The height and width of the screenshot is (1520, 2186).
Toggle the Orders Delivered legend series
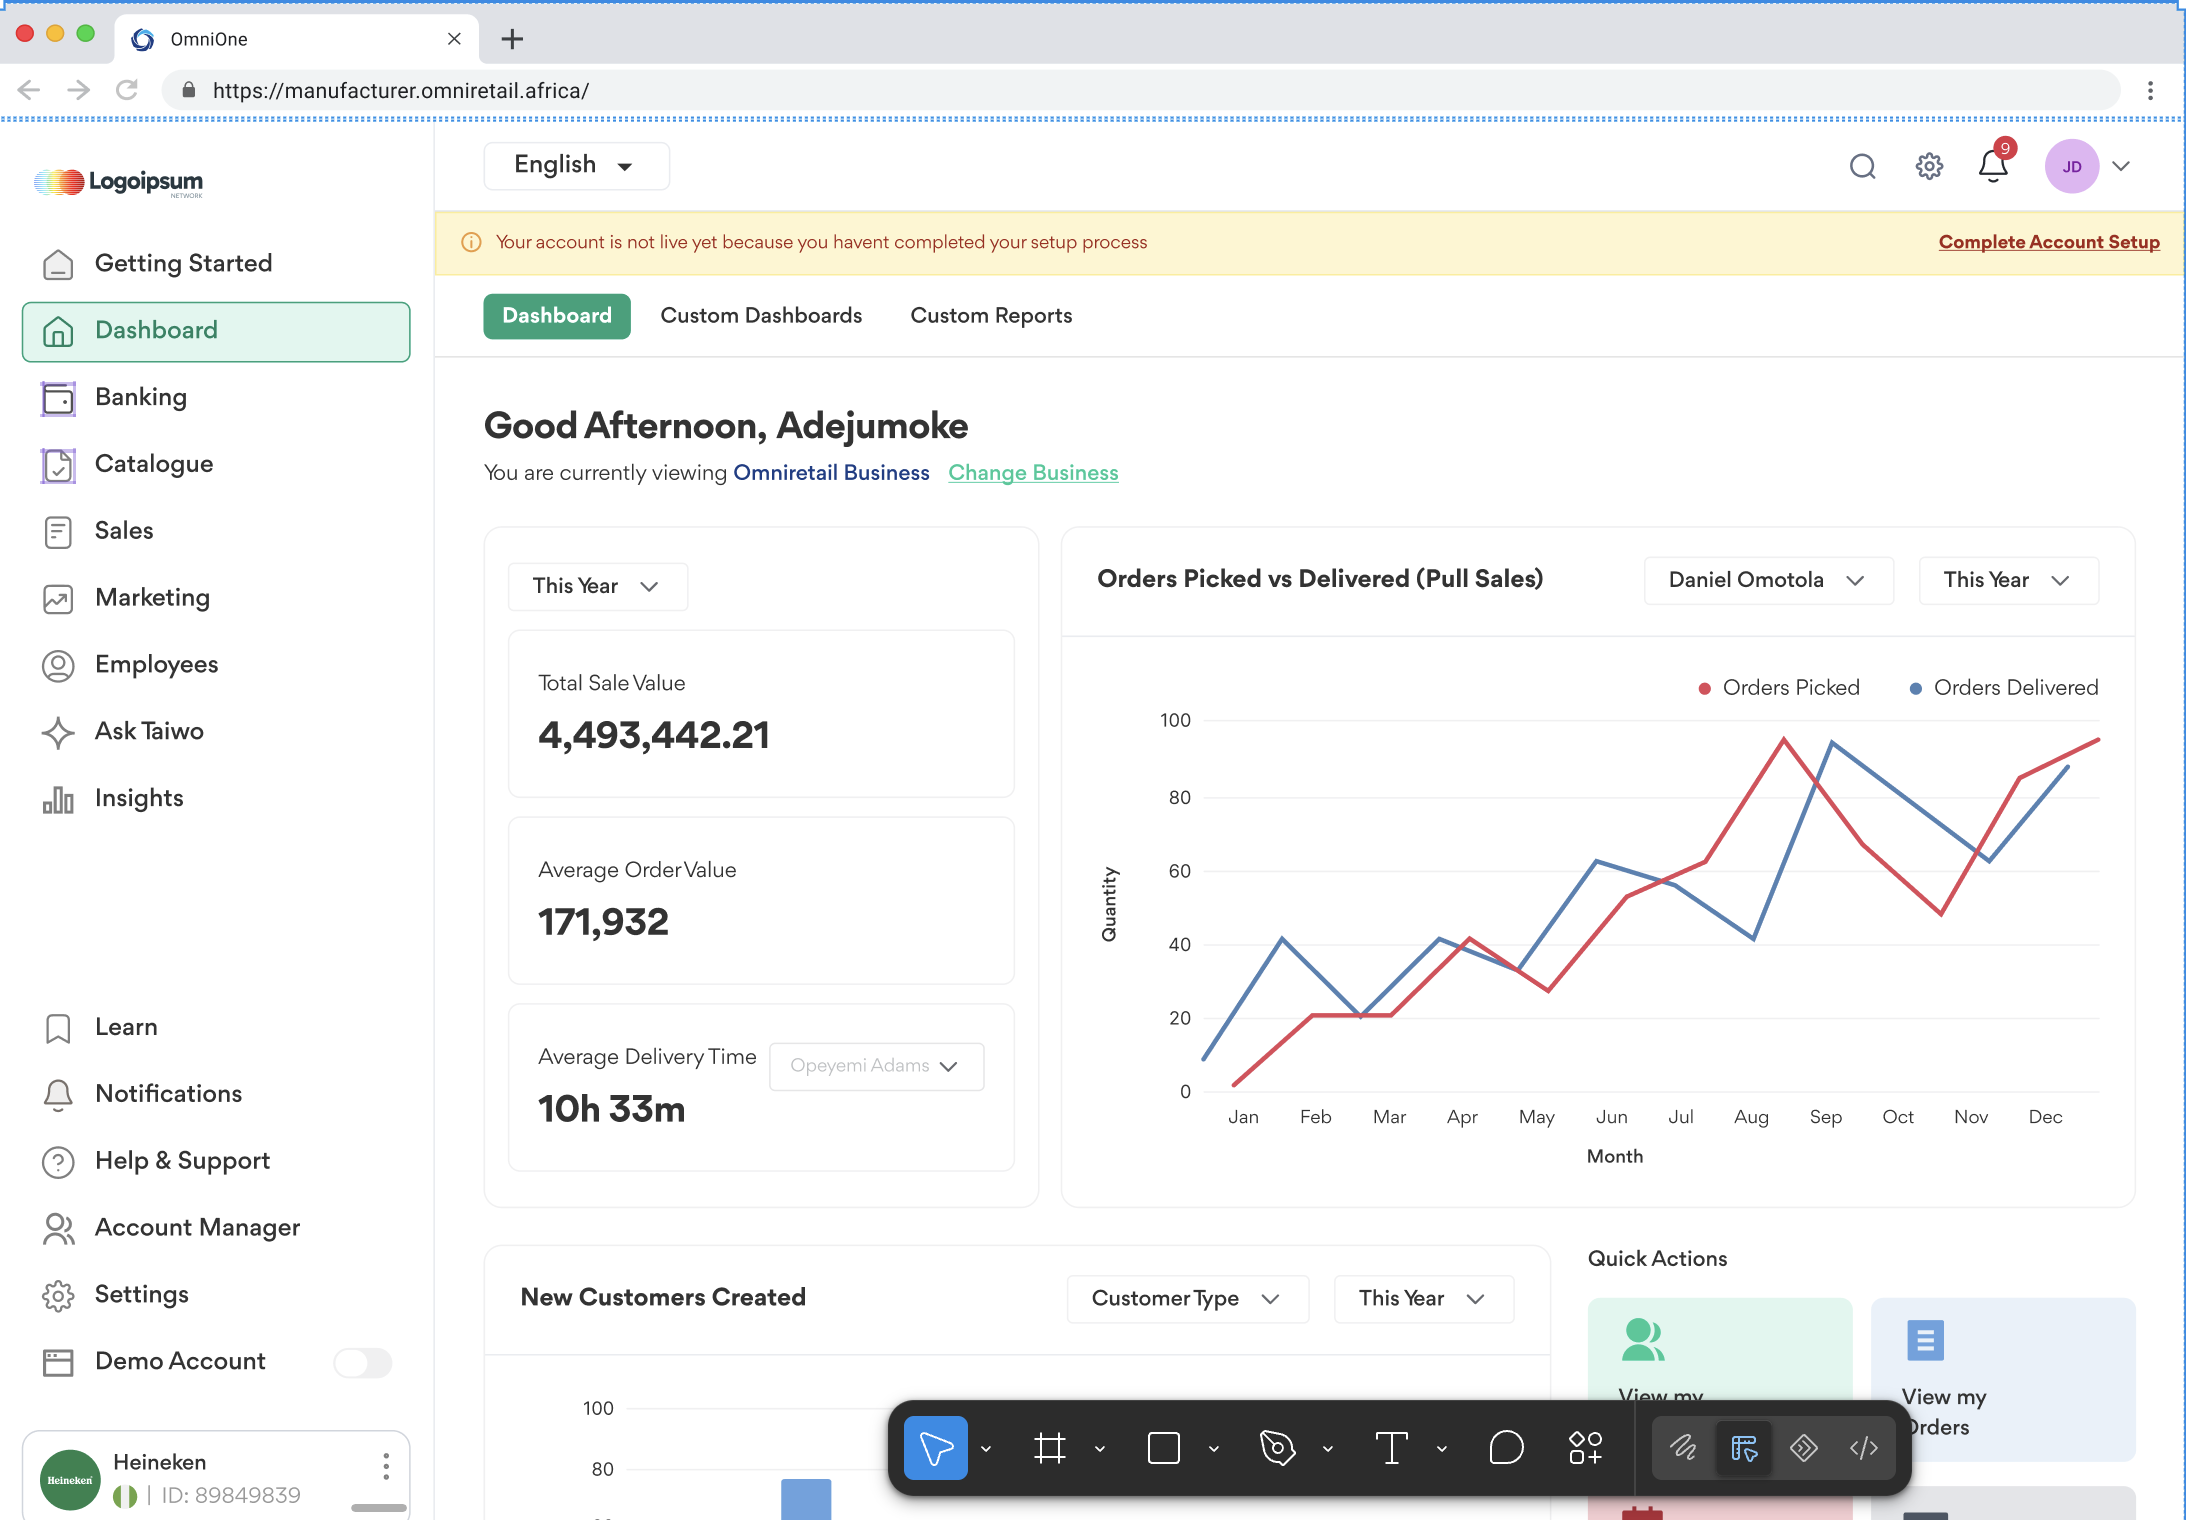click(x=2004, y=688)
